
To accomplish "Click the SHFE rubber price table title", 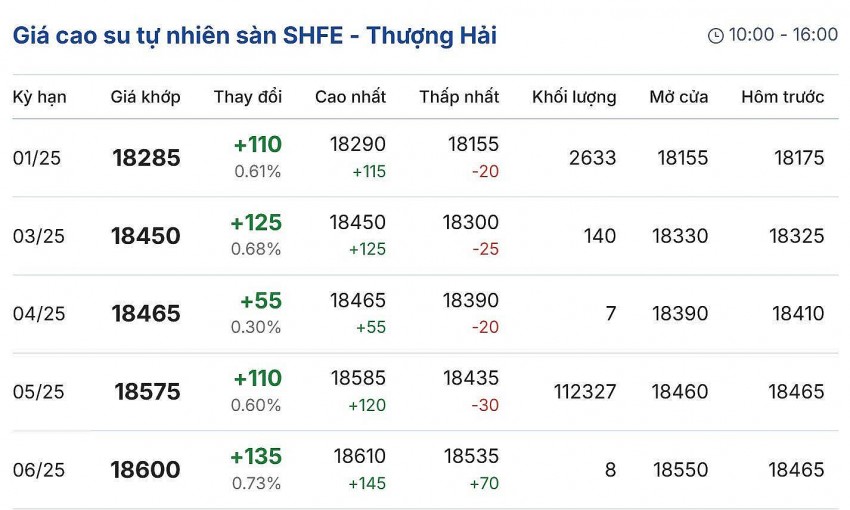I will tap(255, 36).
